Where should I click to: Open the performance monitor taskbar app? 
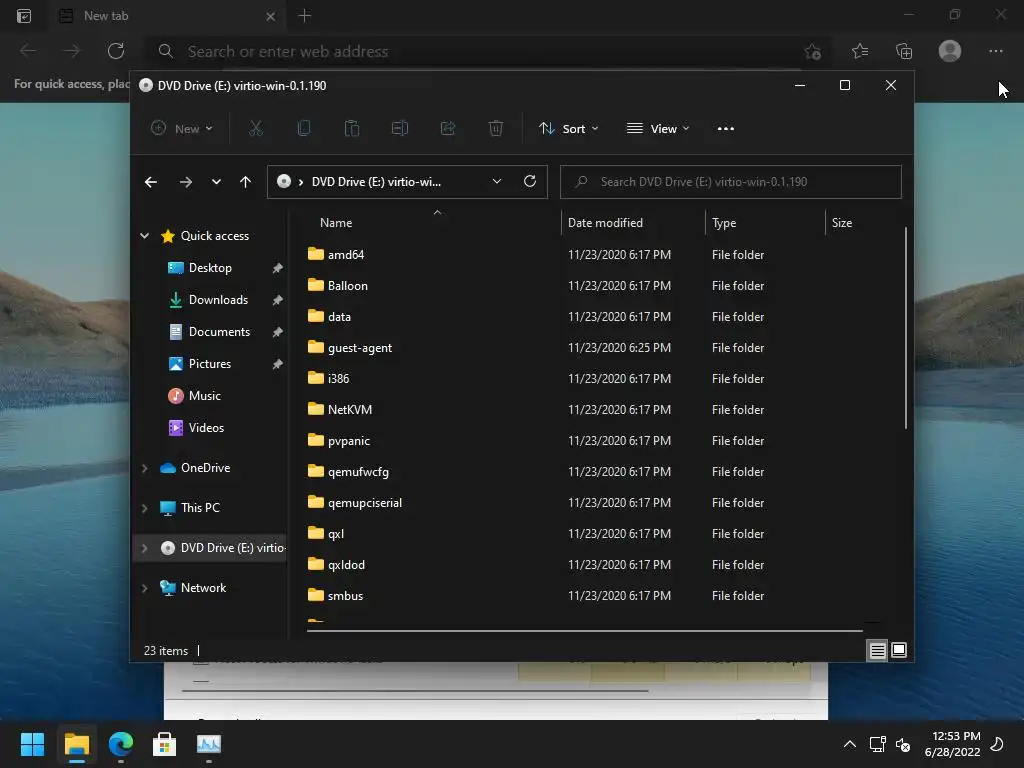tap(208, 744)
